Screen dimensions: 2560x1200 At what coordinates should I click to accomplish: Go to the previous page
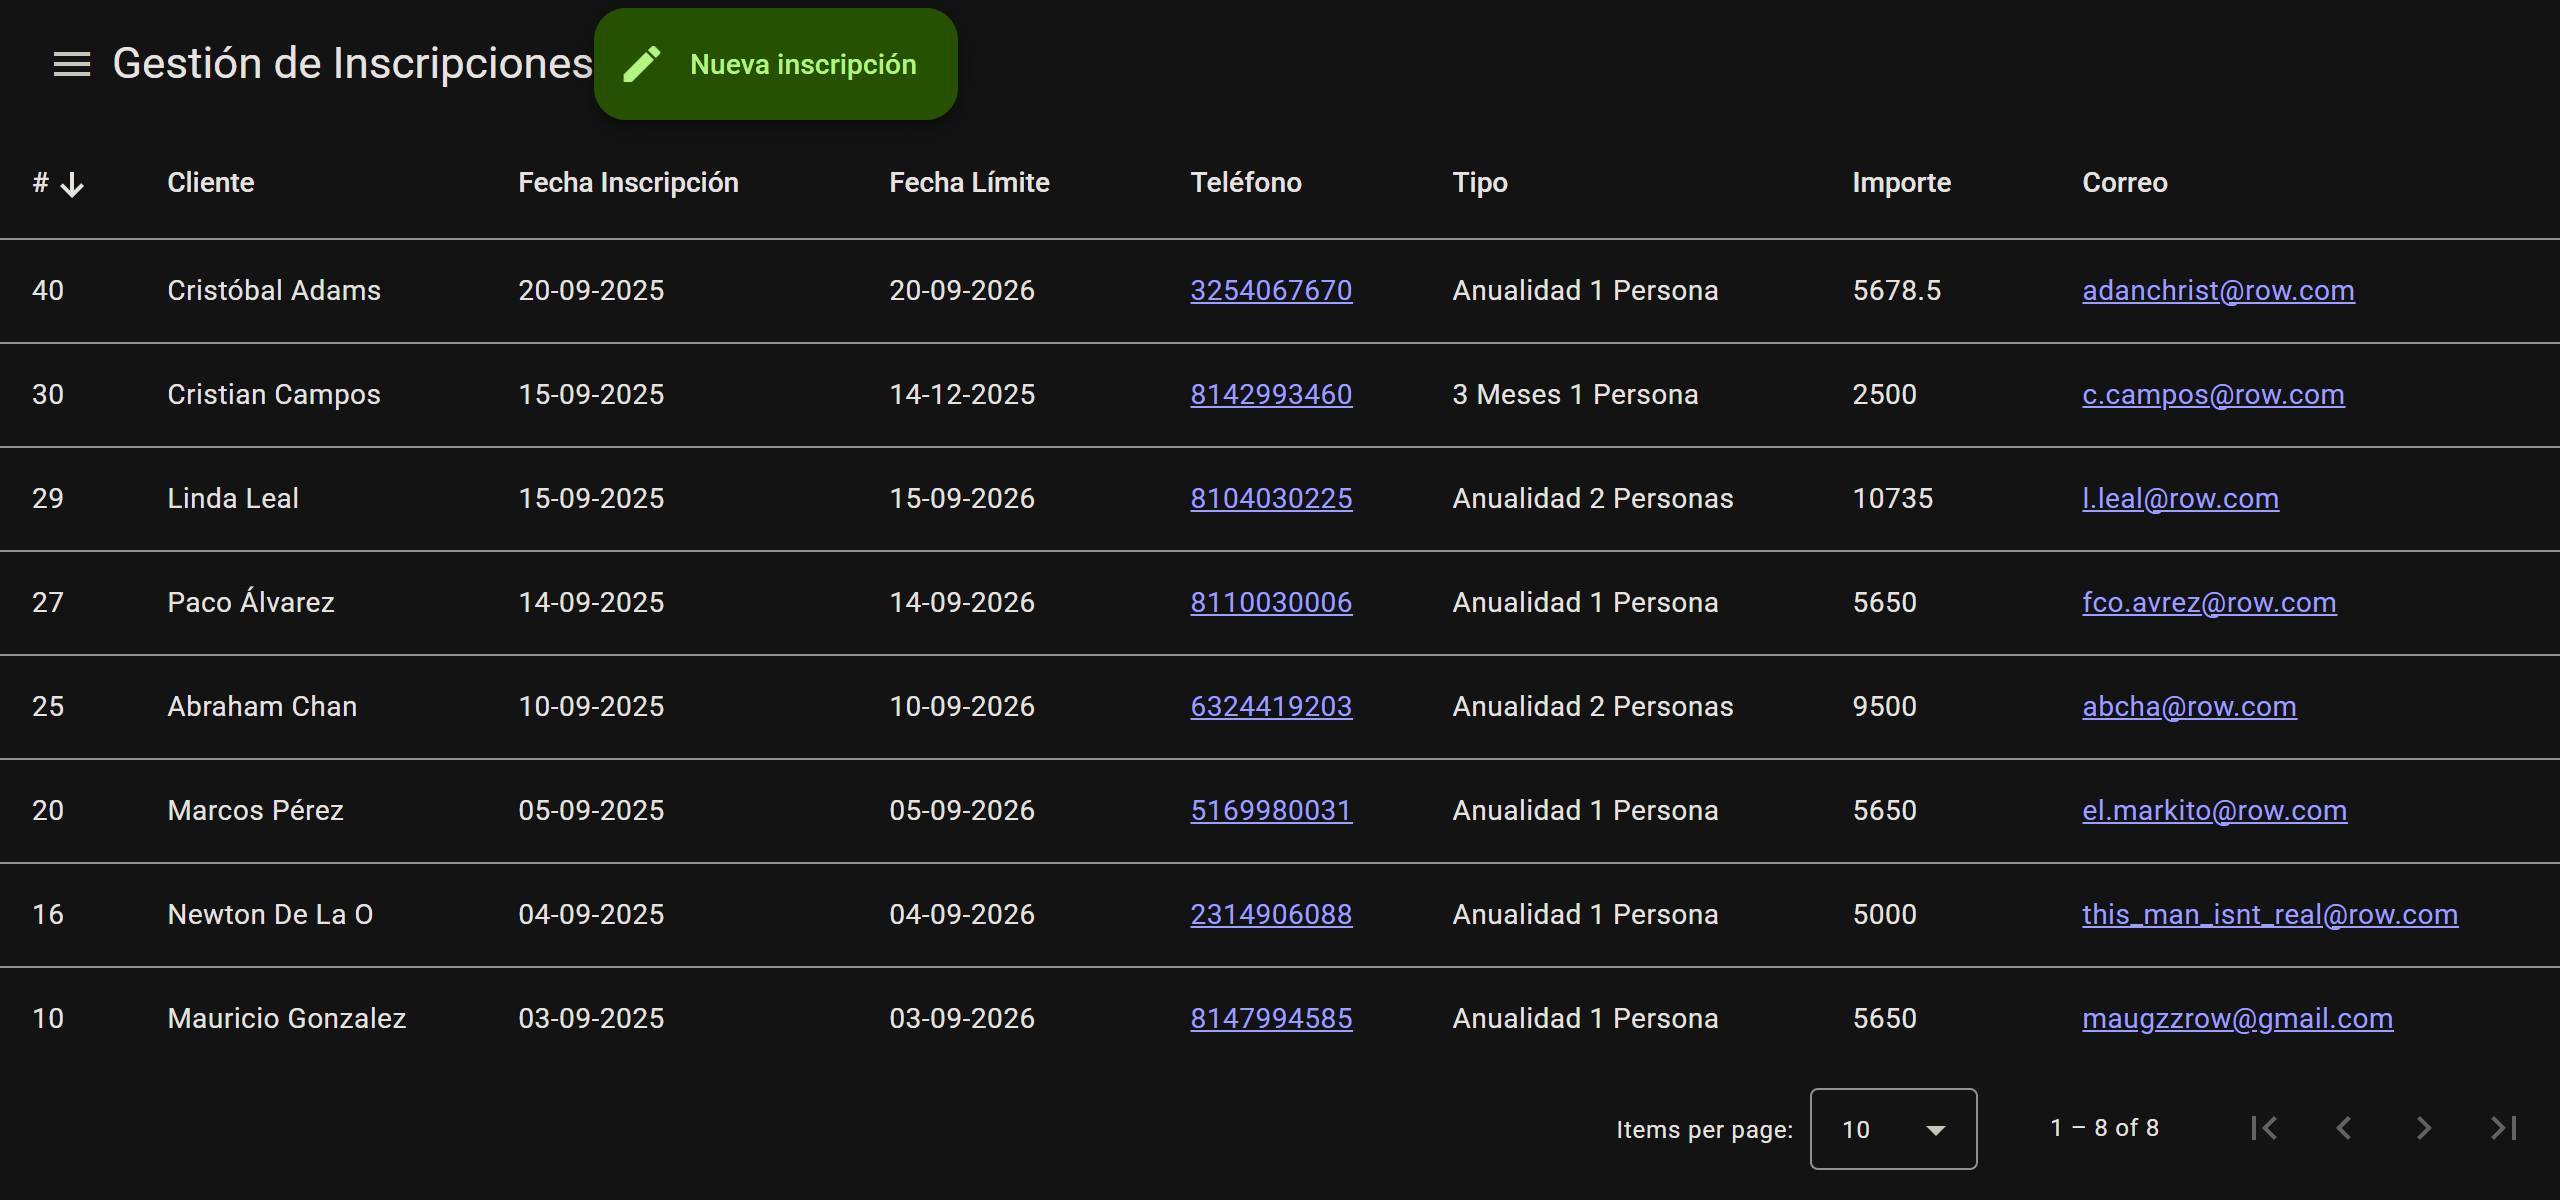2344,1128
